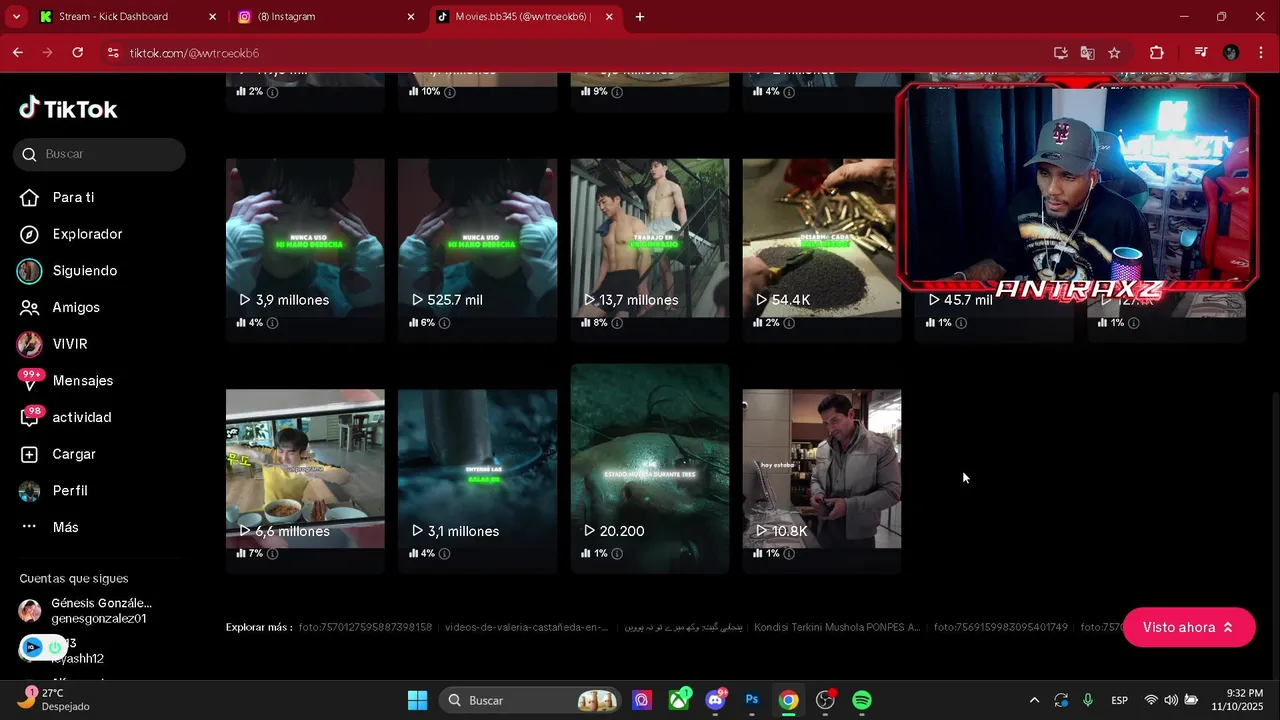Open the 3,9 millones views video

click(305, 238)
